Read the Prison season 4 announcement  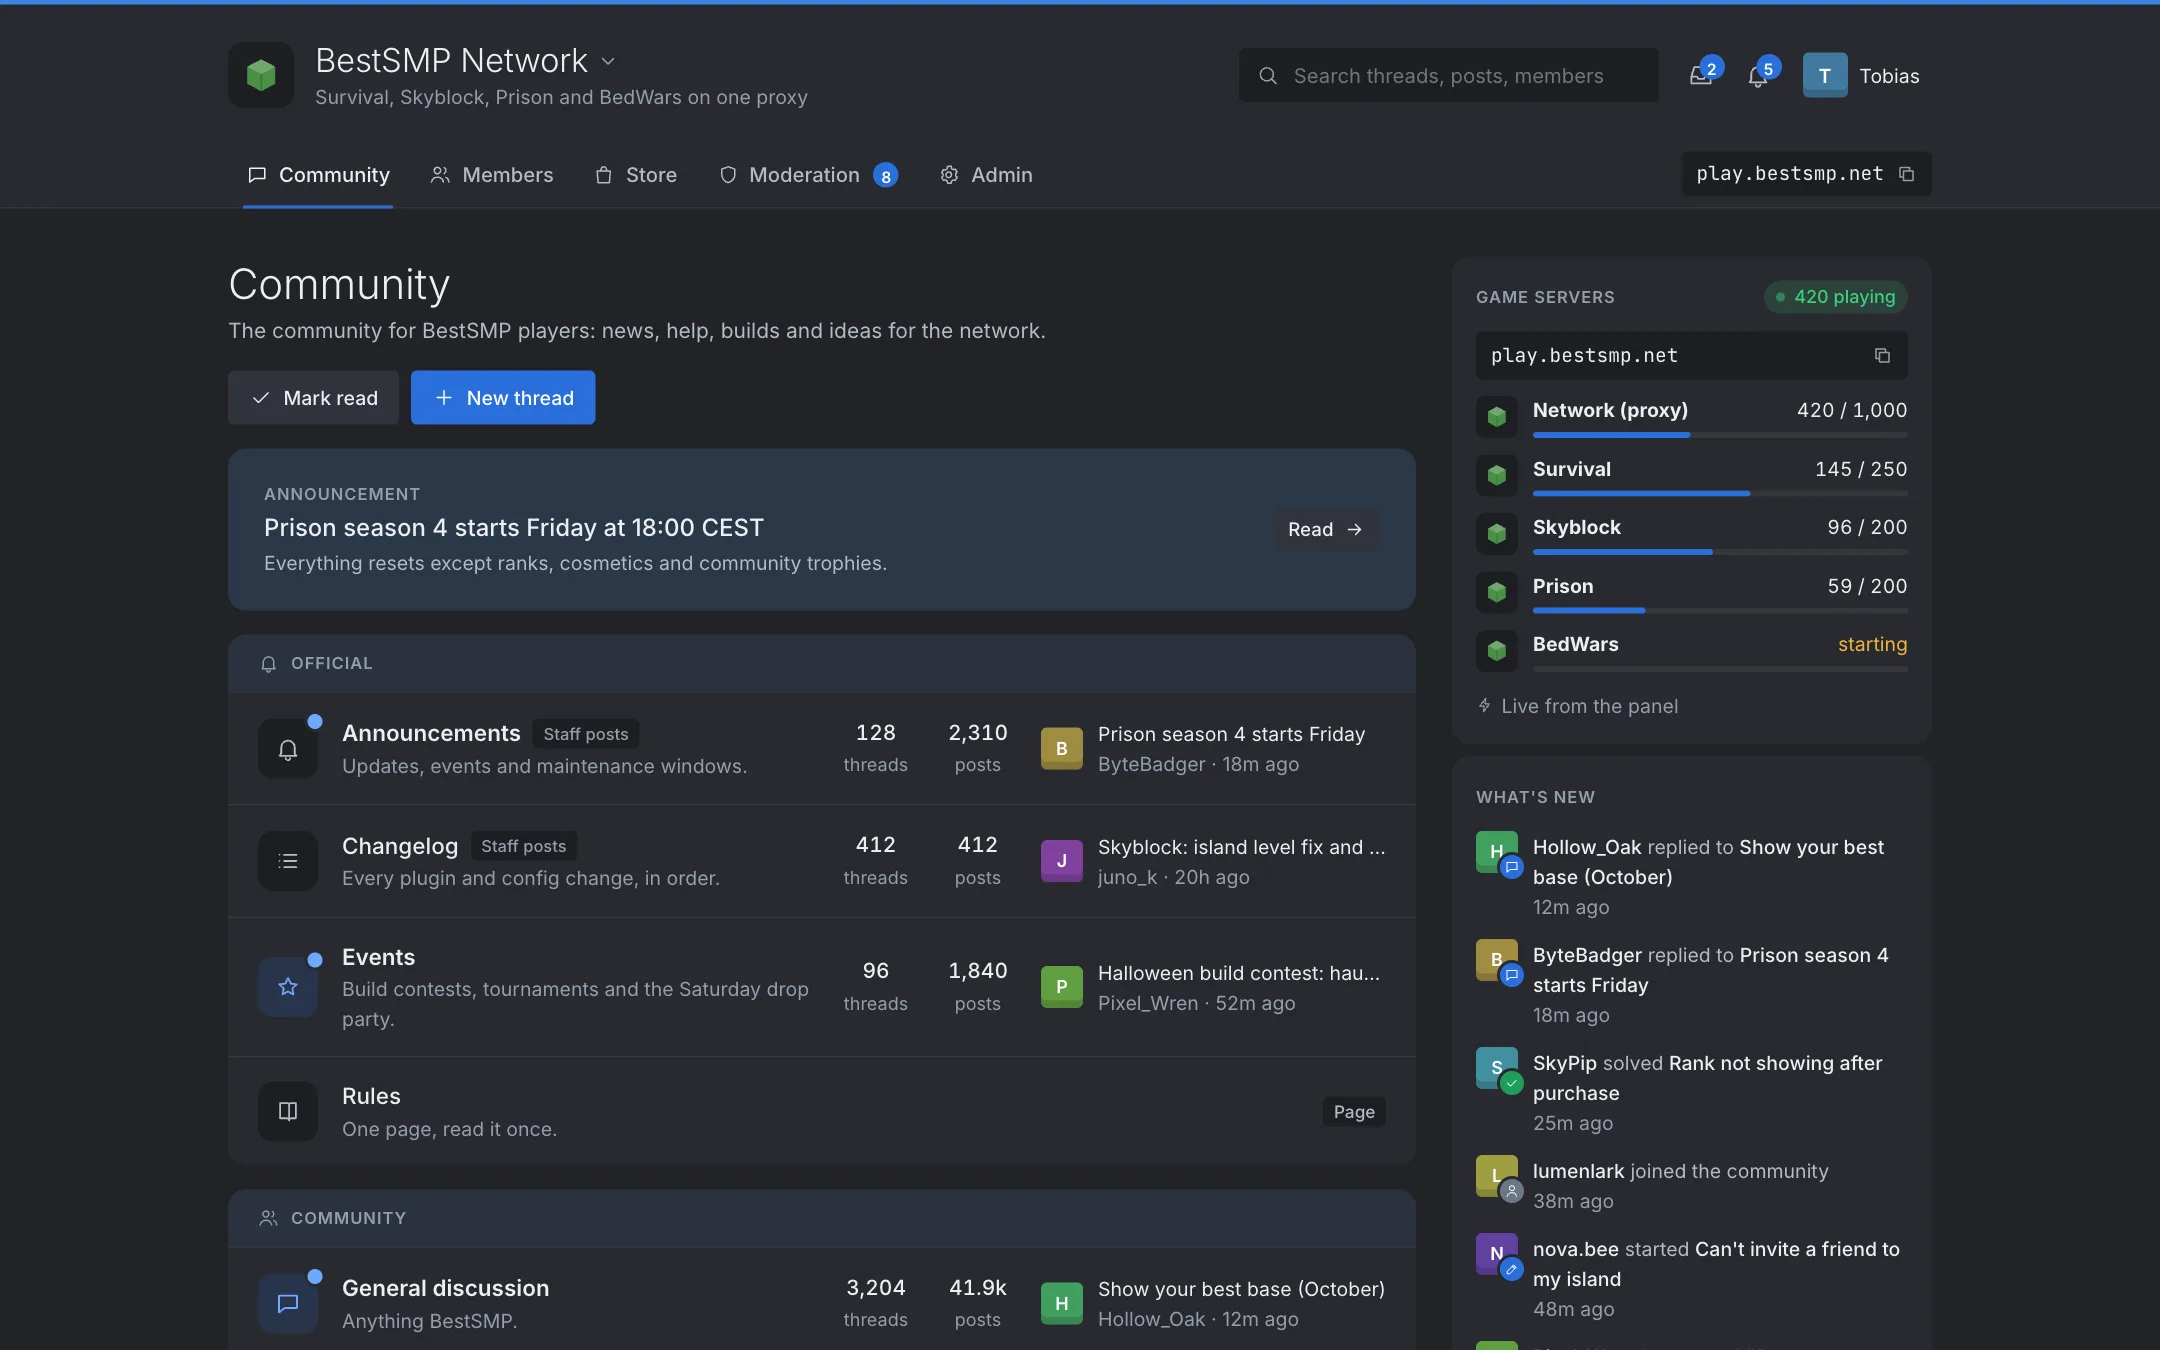1326,529
